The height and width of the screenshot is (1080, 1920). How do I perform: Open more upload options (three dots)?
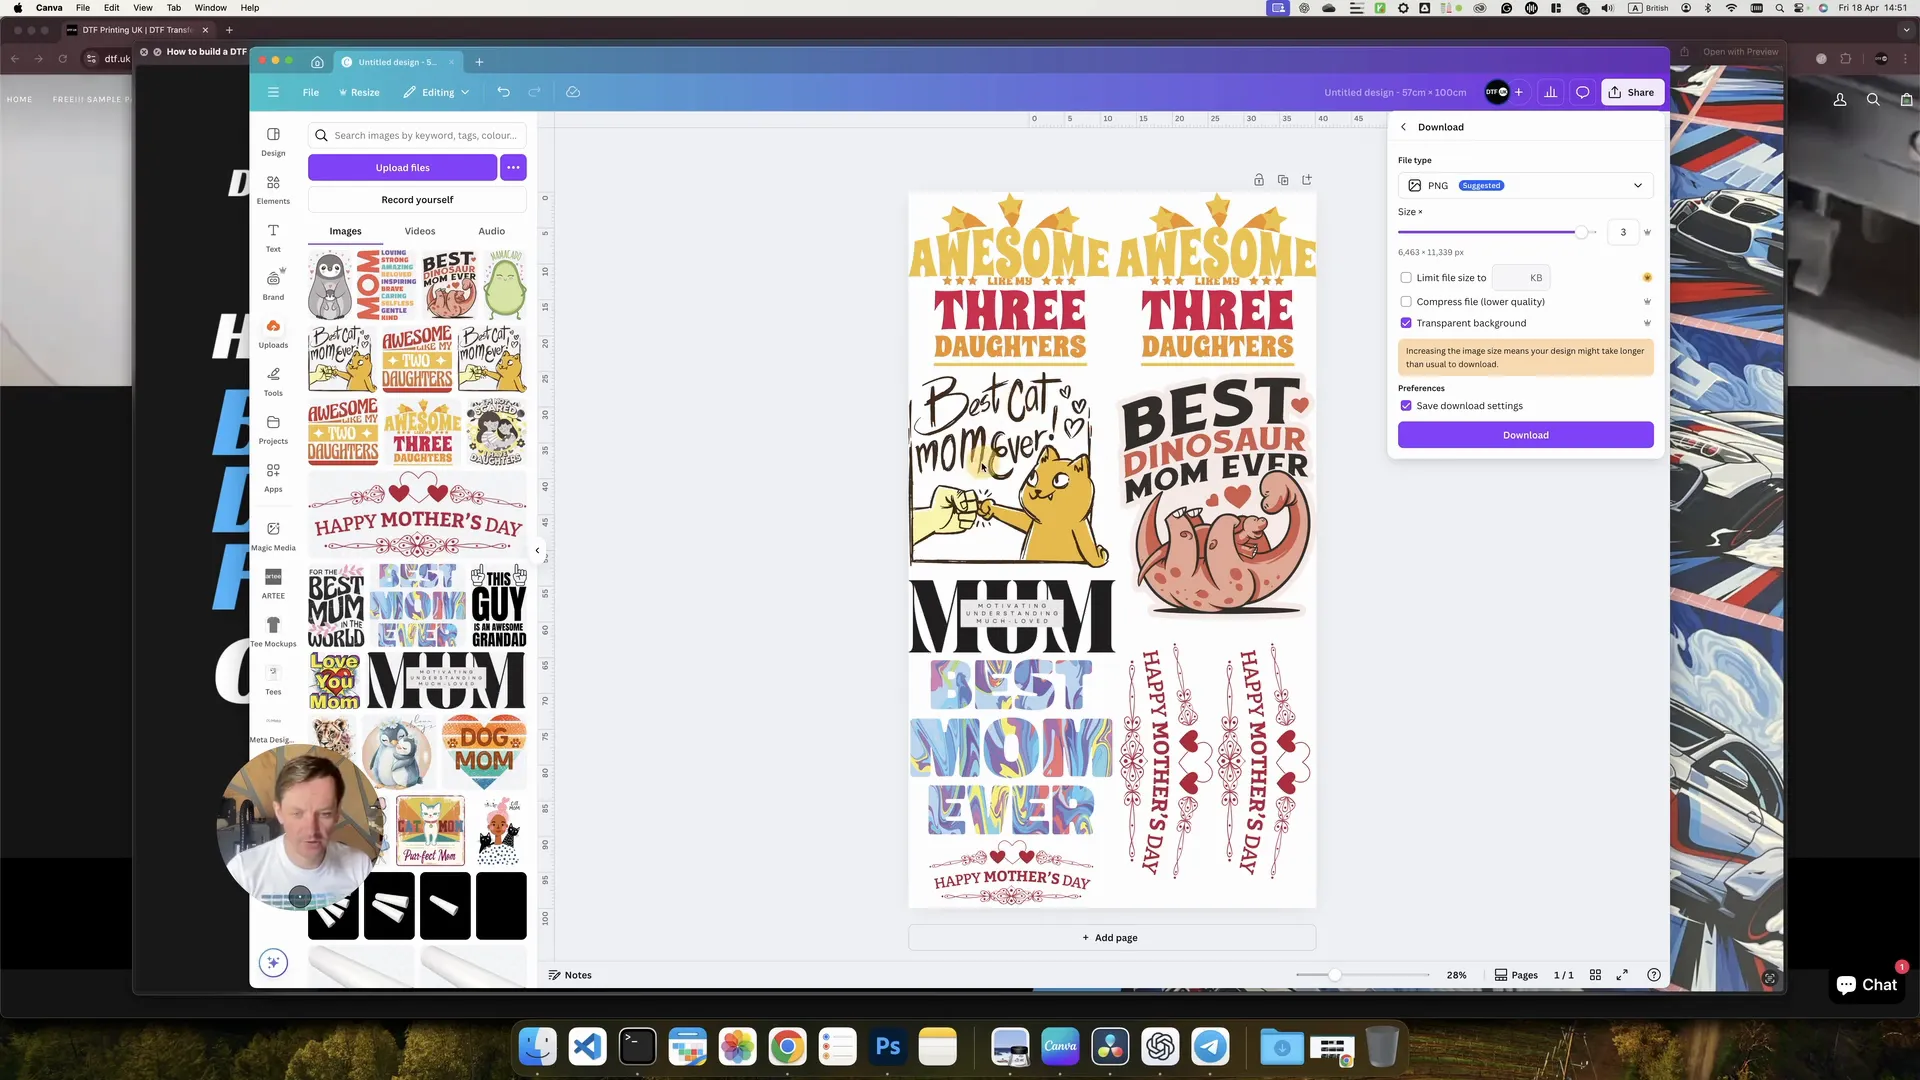click(x=513, y=168)
